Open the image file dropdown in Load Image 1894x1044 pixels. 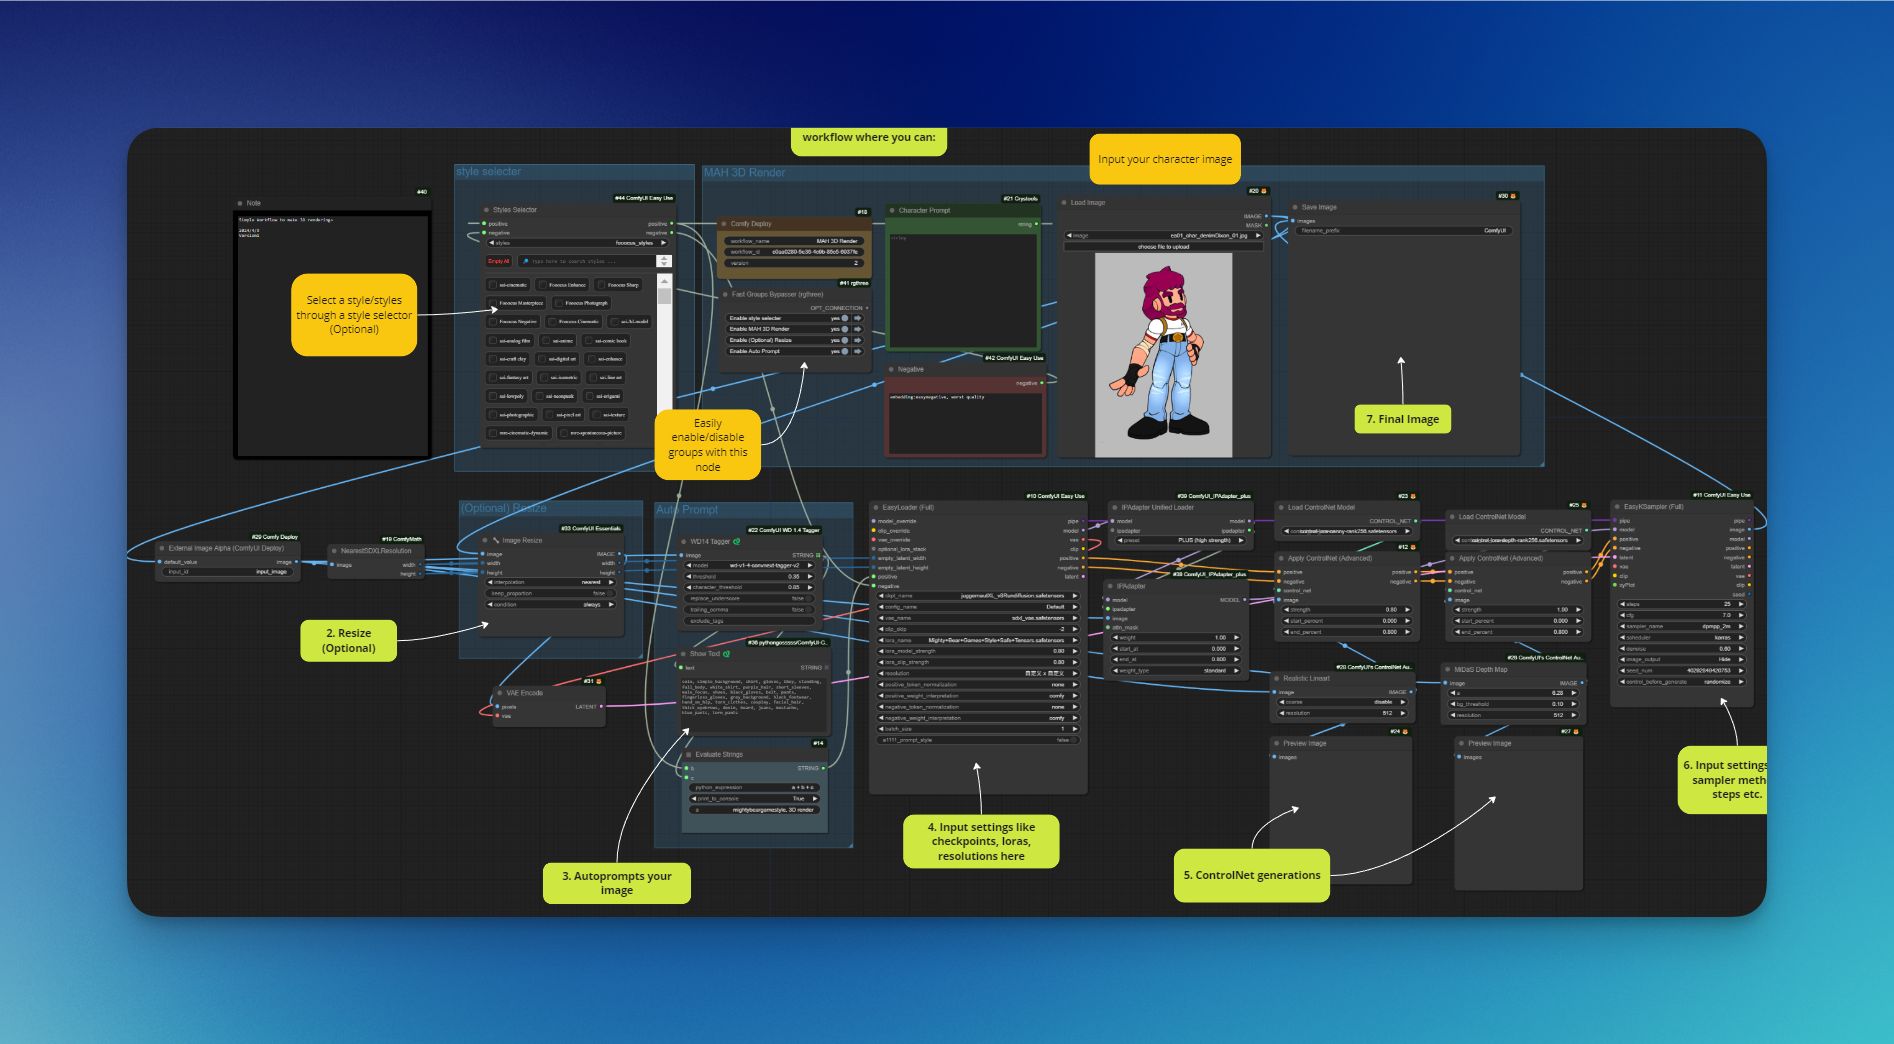click(x=1164, y=236)
